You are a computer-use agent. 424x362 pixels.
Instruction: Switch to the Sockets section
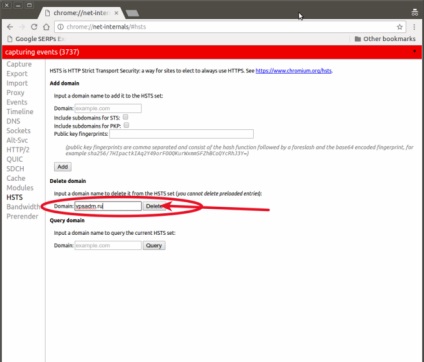(18, 131)
